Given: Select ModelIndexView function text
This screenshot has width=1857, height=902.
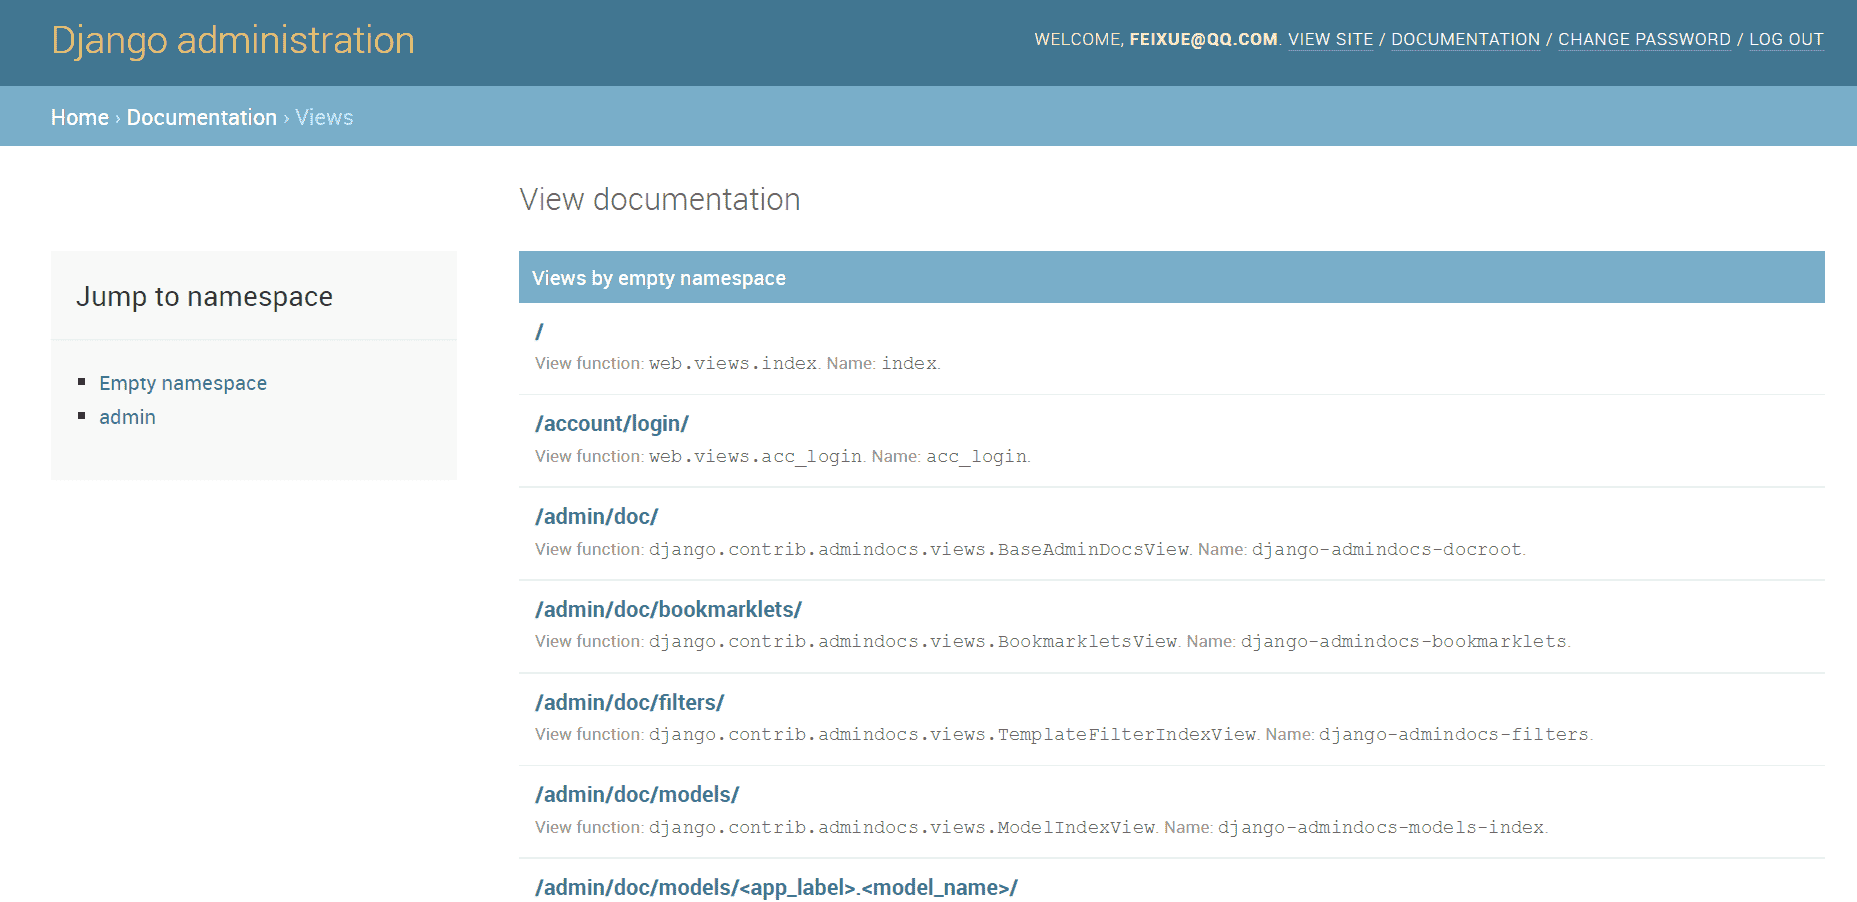Looking at the screenshot, I should pyautogui.click(x=902, y=828).
